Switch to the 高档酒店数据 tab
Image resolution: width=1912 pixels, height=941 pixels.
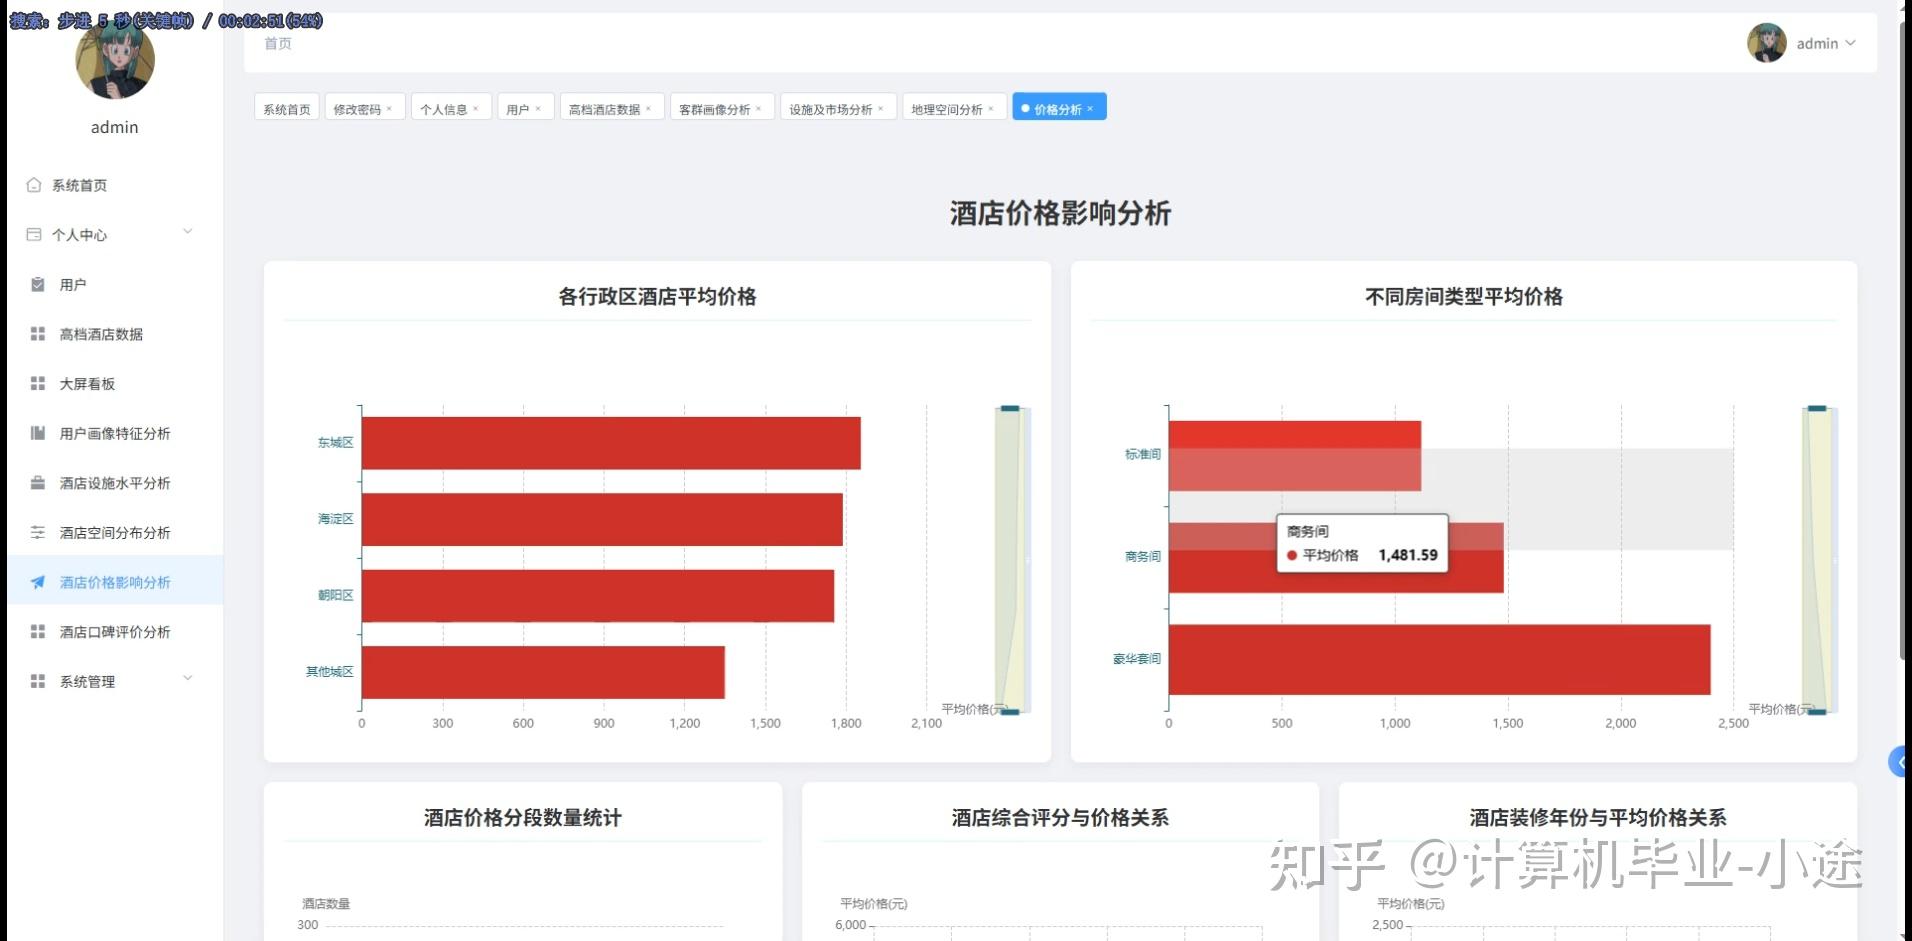606,107
